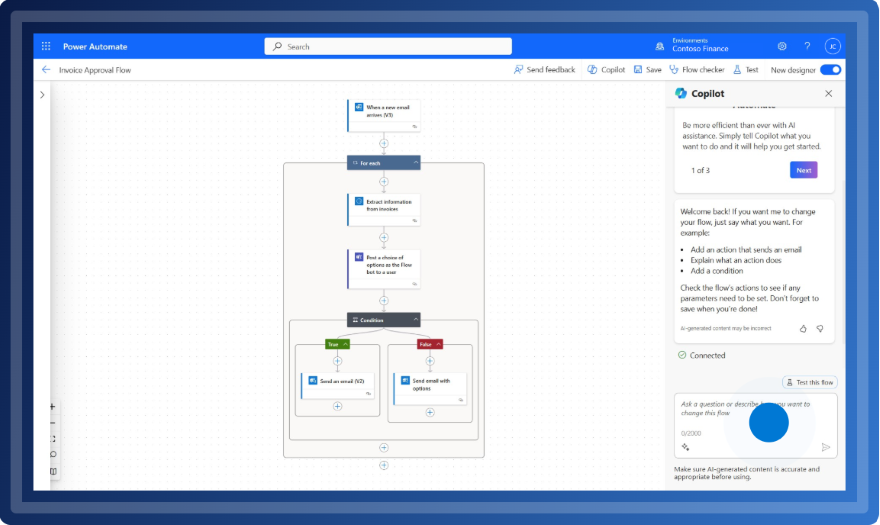Click the back arrow beside Invoice Approval Flow
Screen dimensions: 880x525
[x=46, y=70]
